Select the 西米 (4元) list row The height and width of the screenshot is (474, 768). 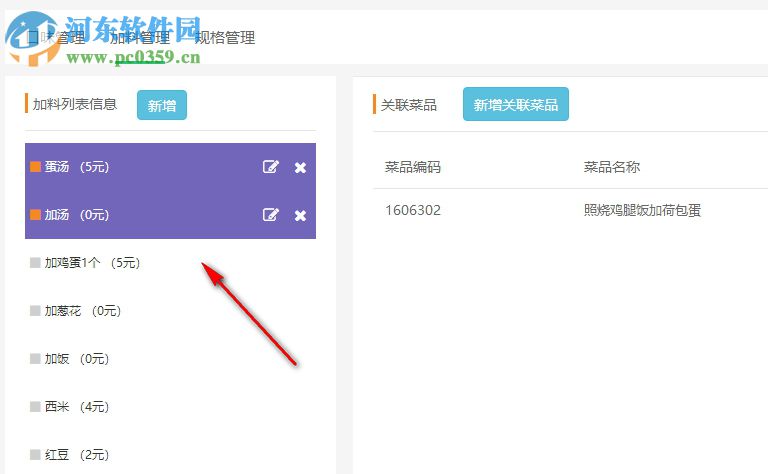pos(170,407)
